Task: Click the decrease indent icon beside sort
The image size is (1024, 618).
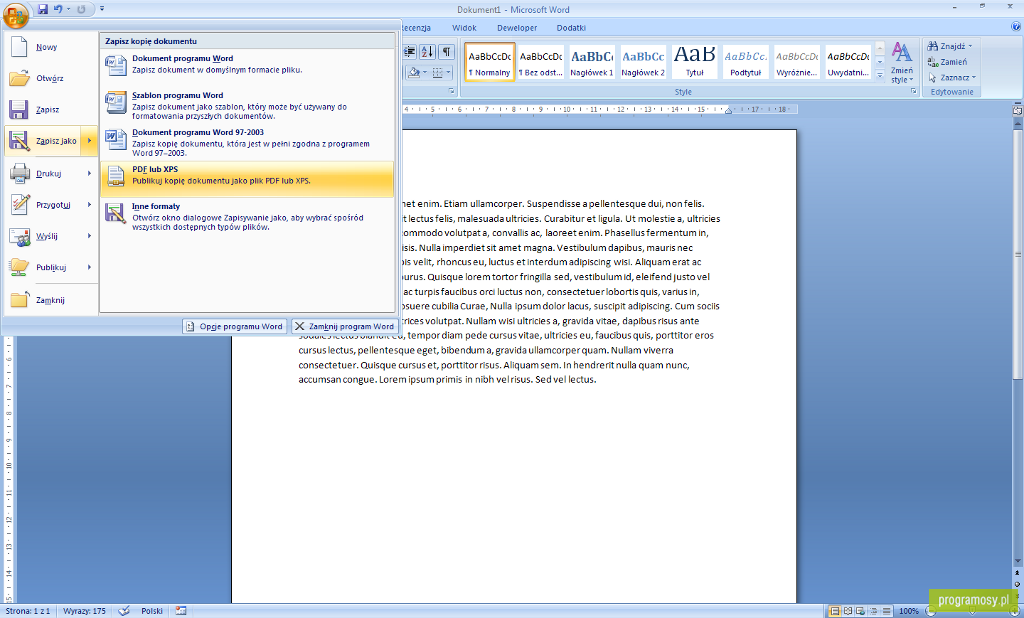Action: coord(410,52)
